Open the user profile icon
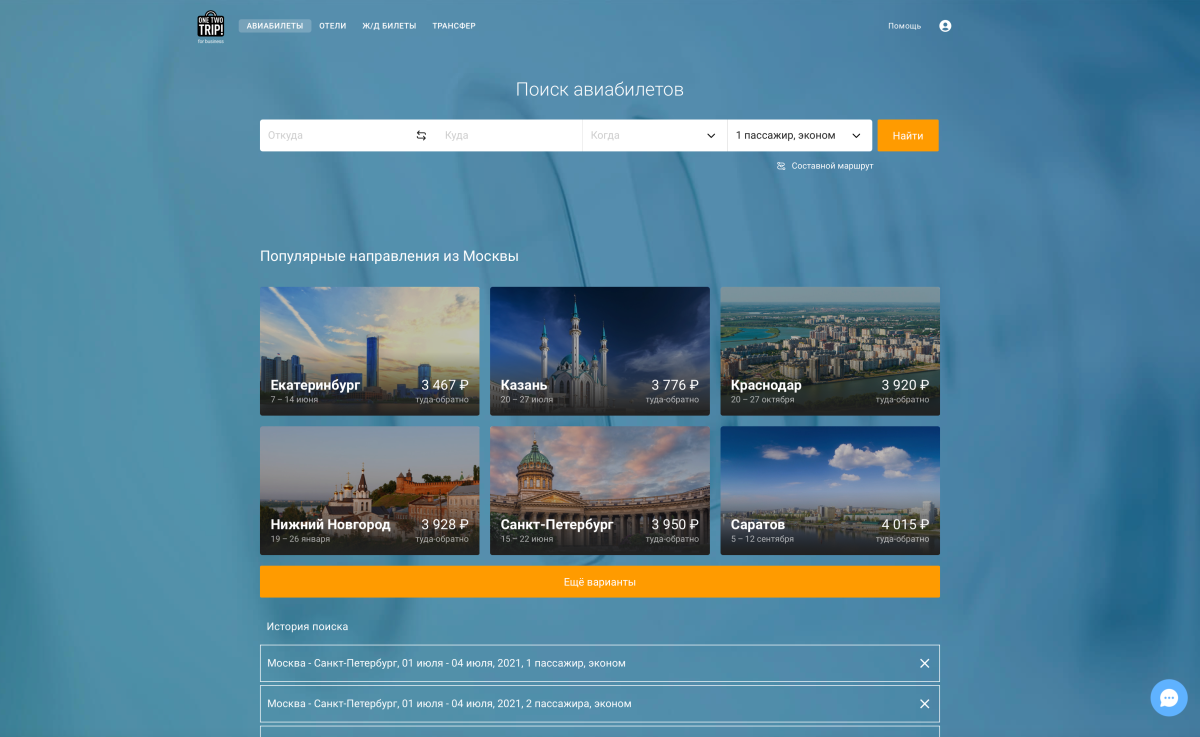 coord(945,26)
